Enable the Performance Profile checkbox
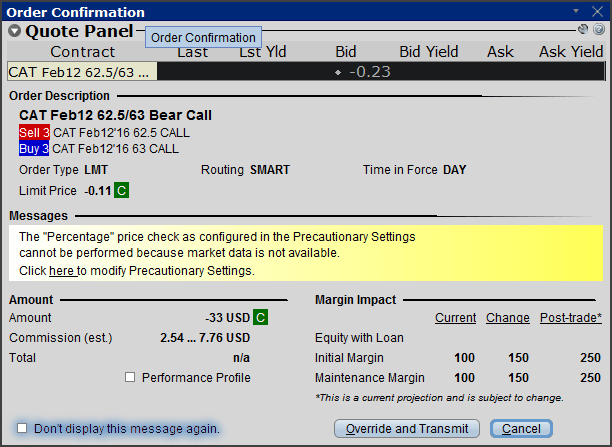This screenshot has width=612, height=447. [x=130, y=377]
